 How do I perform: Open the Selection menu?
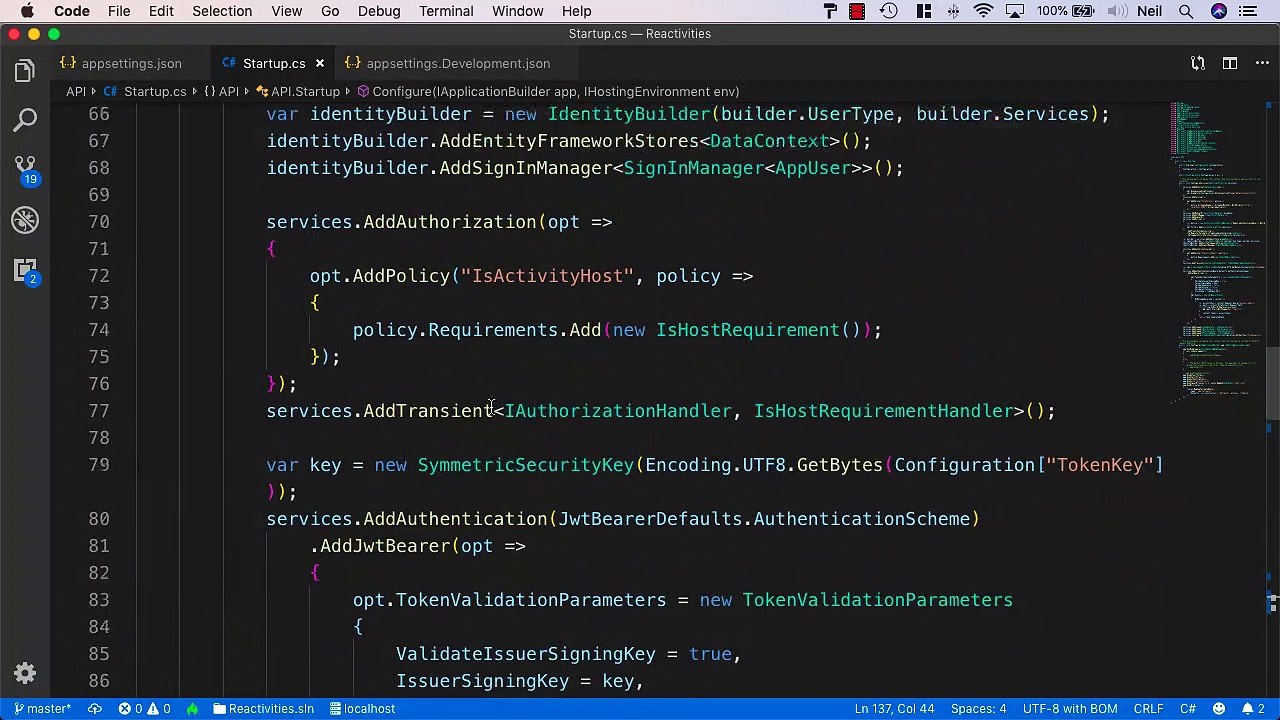[x=222, y=11]
